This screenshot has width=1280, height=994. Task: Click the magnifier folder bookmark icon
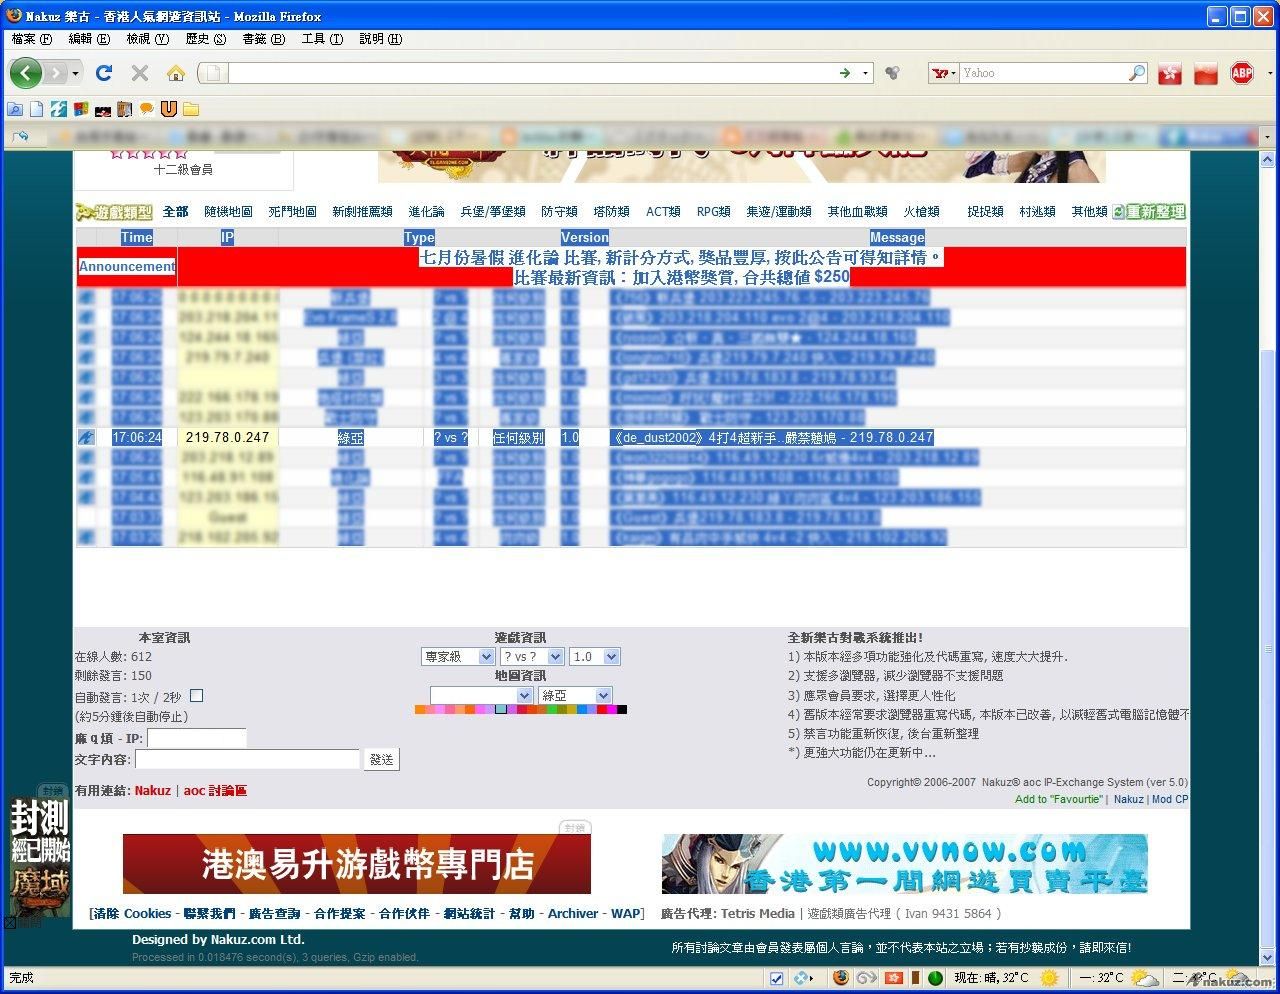pos(15,109)
